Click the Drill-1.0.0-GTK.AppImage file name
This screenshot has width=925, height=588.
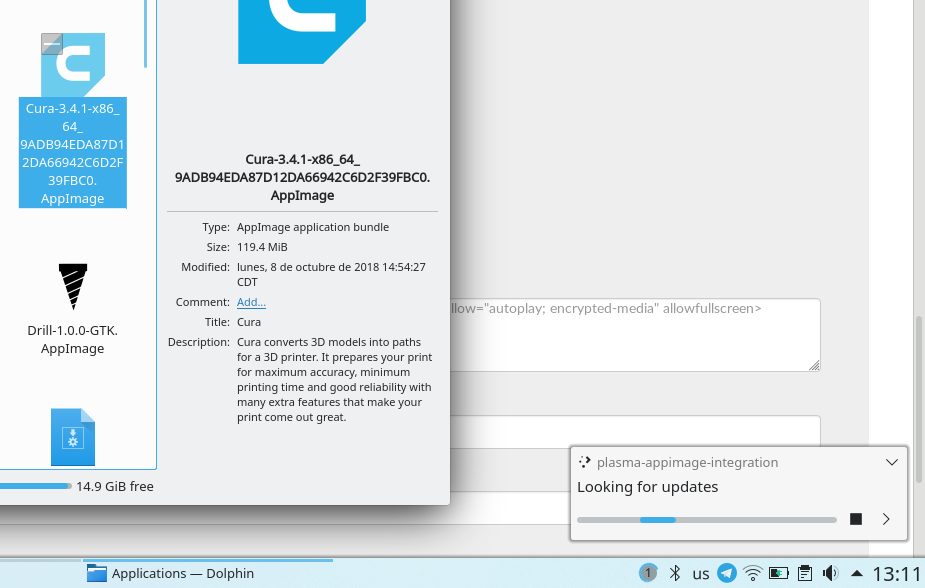pos(73,339)
